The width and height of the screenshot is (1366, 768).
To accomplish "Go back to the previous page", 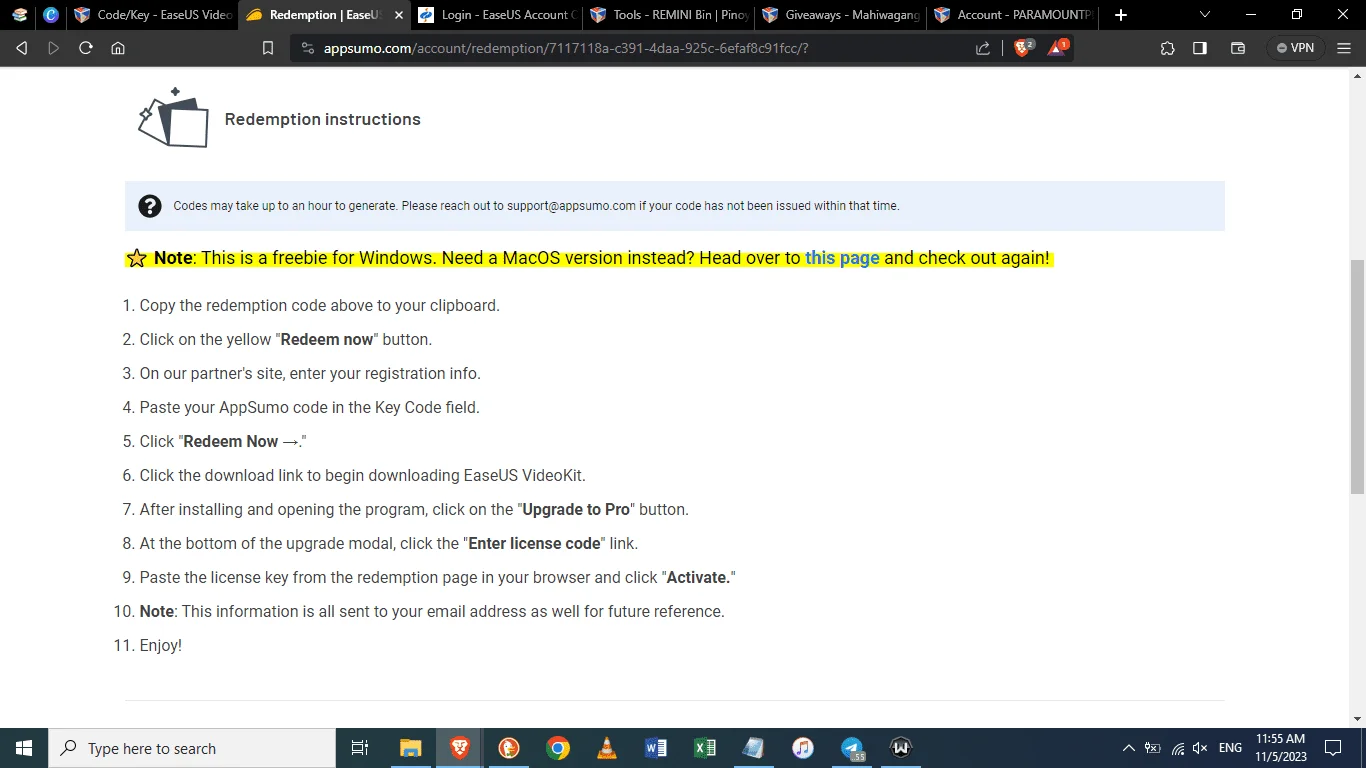I will pos(21,48).
